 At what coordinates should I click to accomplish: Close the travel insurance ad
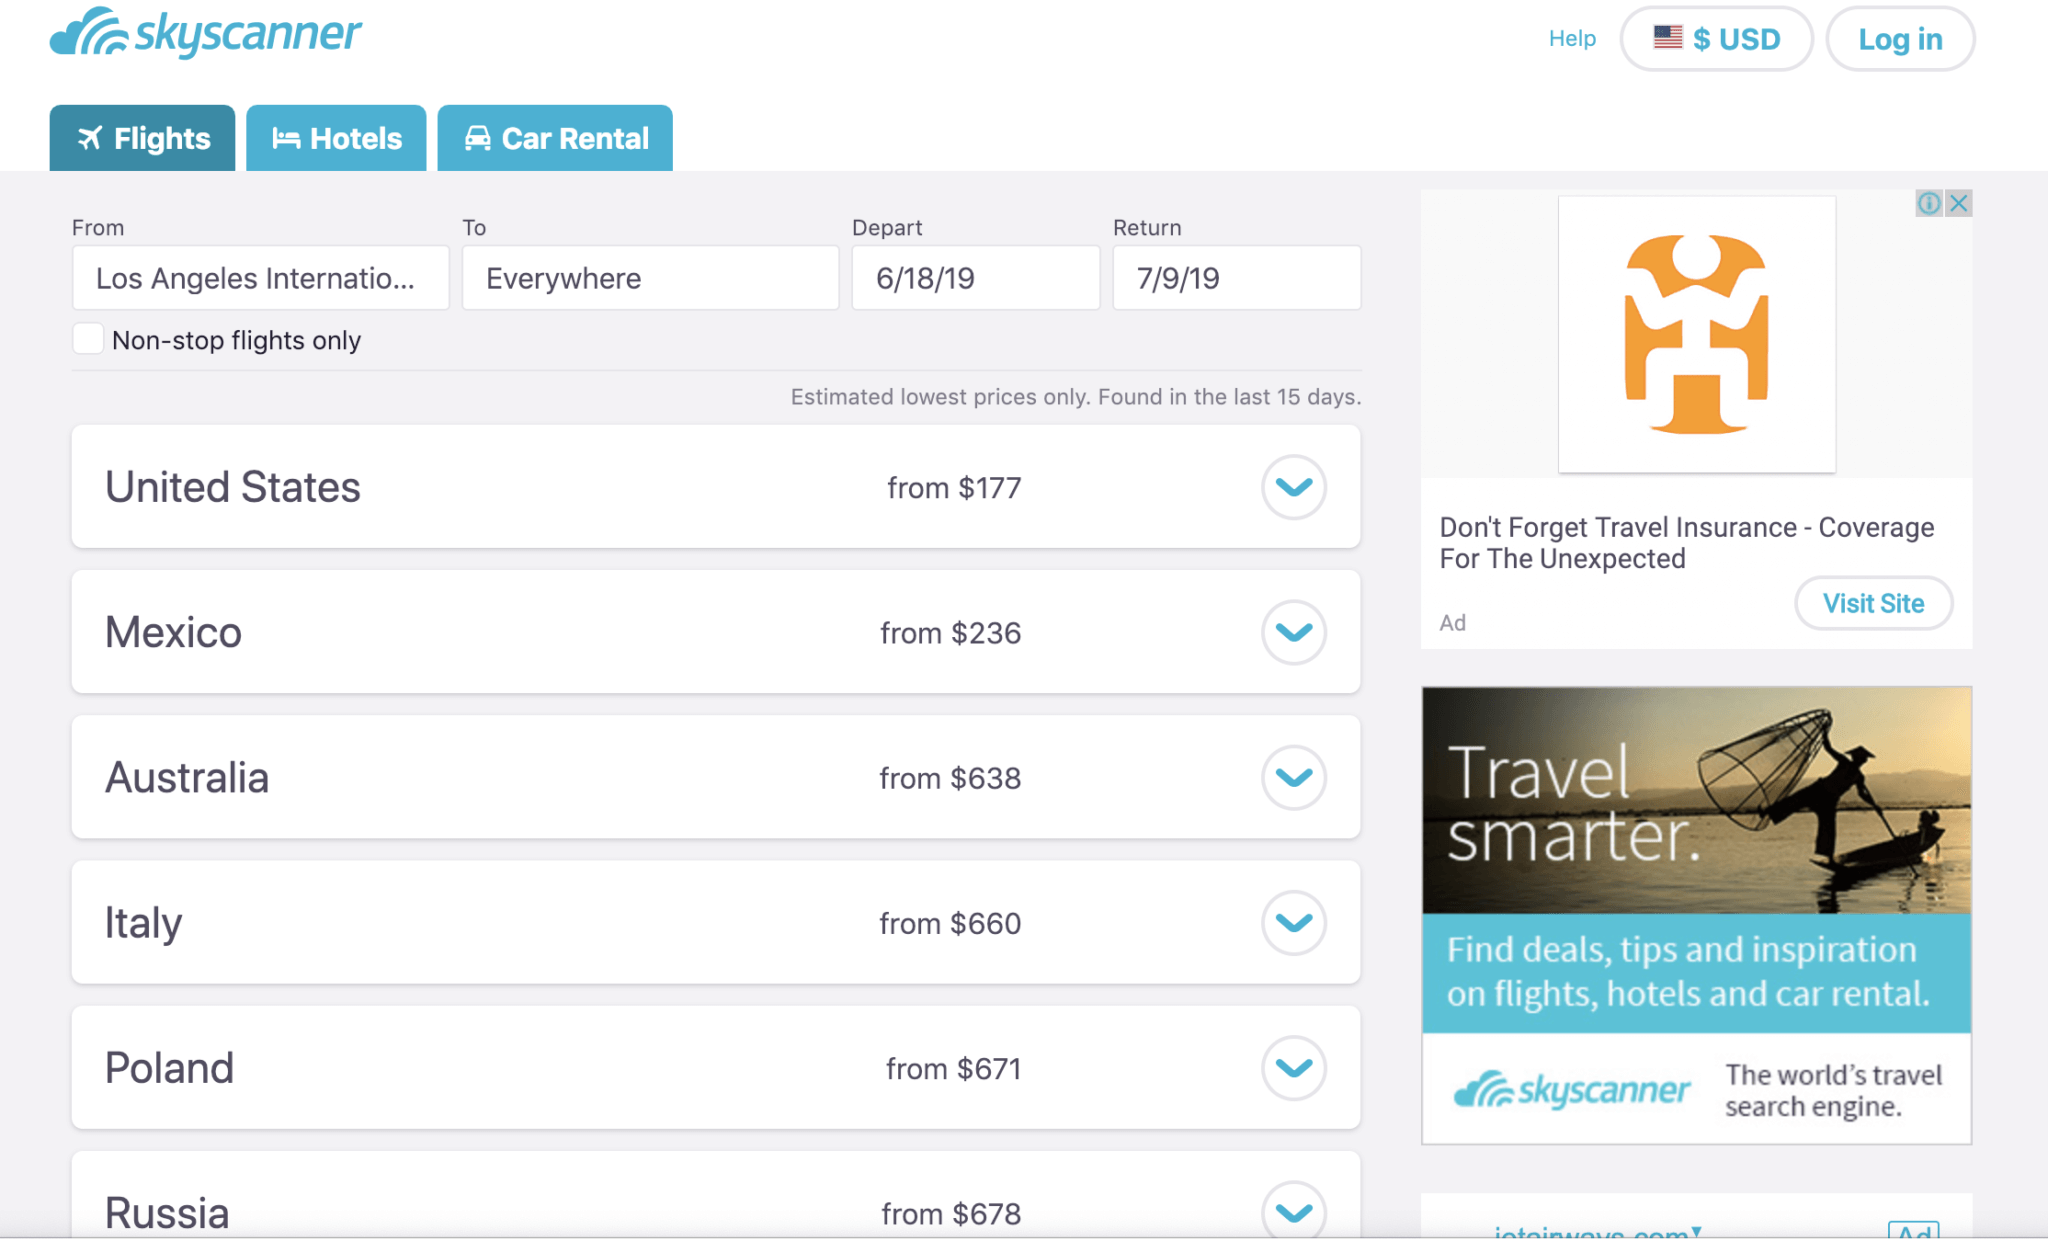point(1959,203)
